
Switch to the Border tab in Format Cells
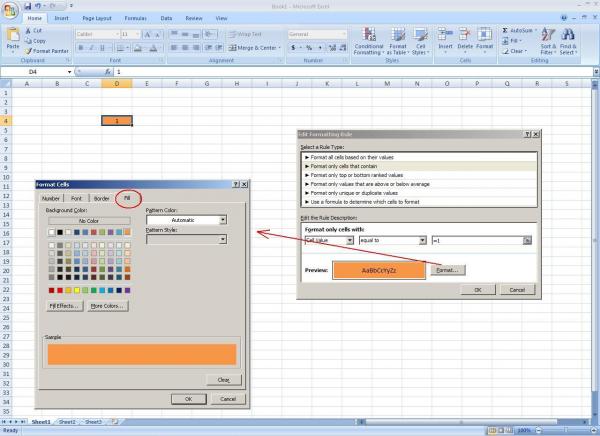101,198
